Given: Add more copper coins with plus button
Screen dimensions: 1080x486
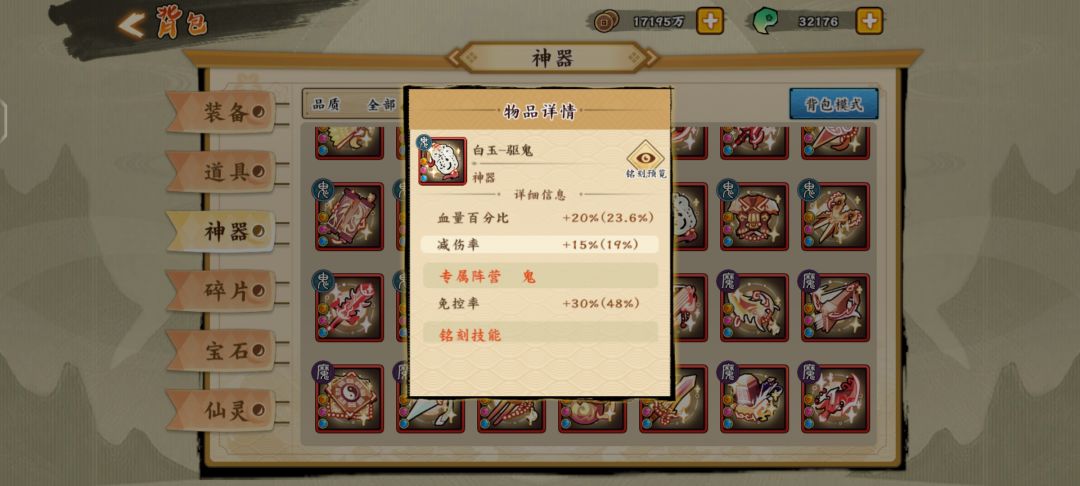Looking at the screenshot, I should tap(710, 21).
